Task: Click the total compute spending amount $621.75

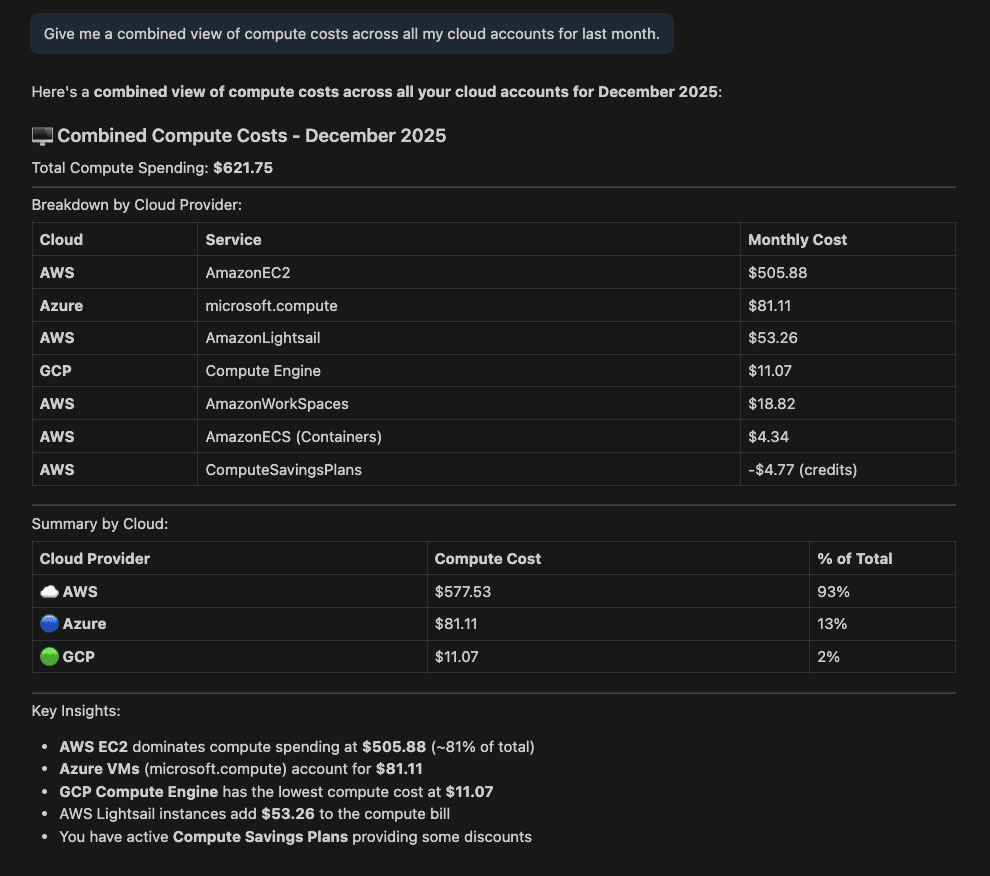Action: pyautogui.click(x=243, y=168)
